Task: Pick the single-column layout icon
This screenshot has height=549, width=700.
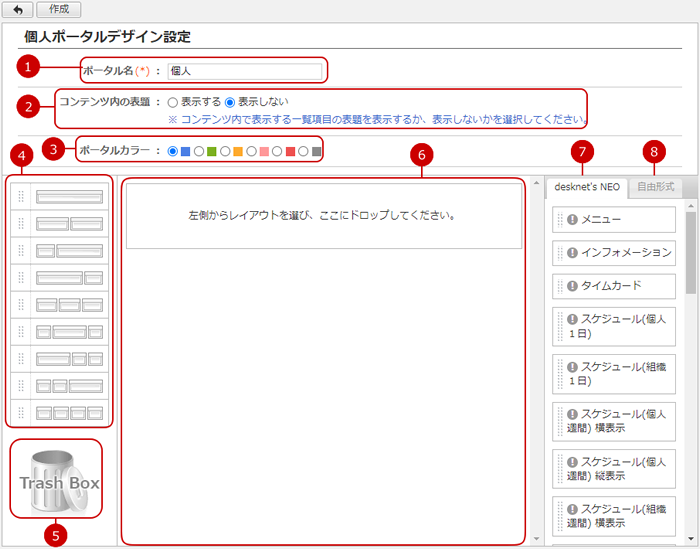Action: click(x=69, y=196)
